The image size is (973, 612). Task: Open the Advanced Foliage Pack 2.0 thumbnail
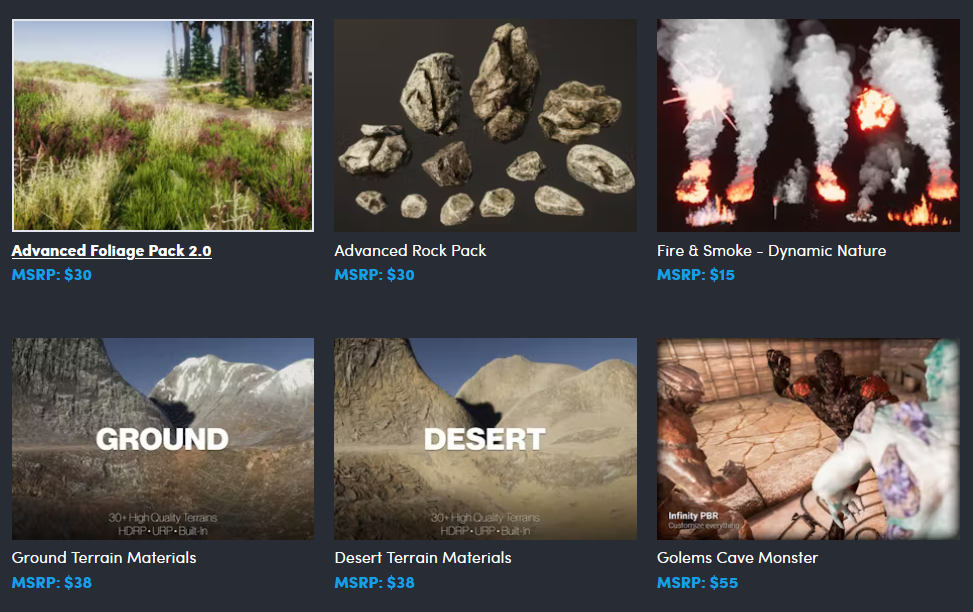pos(163,125)
